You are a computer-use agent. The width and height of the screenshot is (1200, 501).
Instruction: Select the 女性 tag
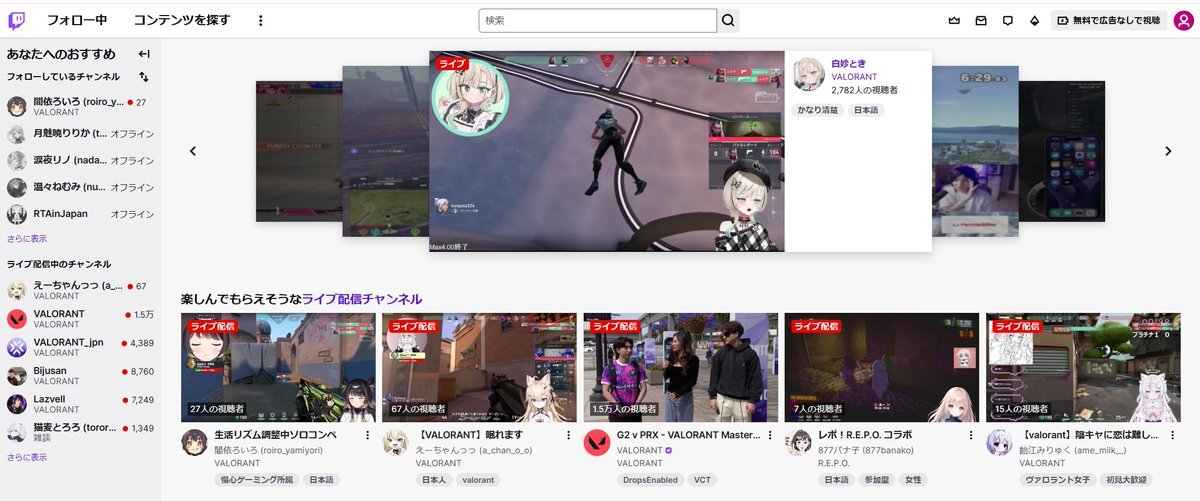(914, 480)
